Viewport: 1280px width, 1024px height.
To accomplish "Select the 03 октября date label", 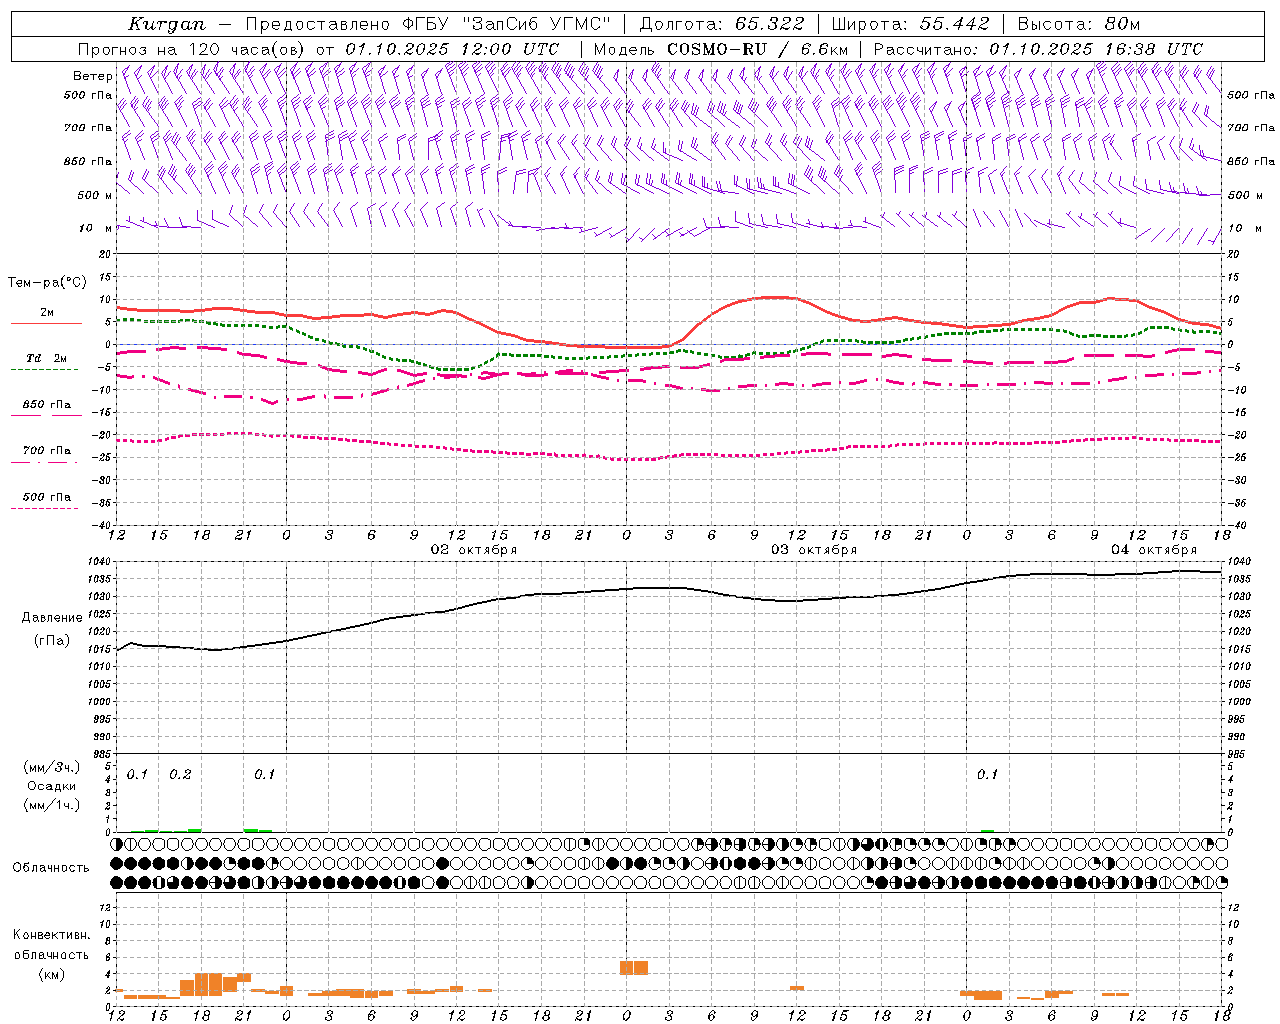I will point(814,550).
